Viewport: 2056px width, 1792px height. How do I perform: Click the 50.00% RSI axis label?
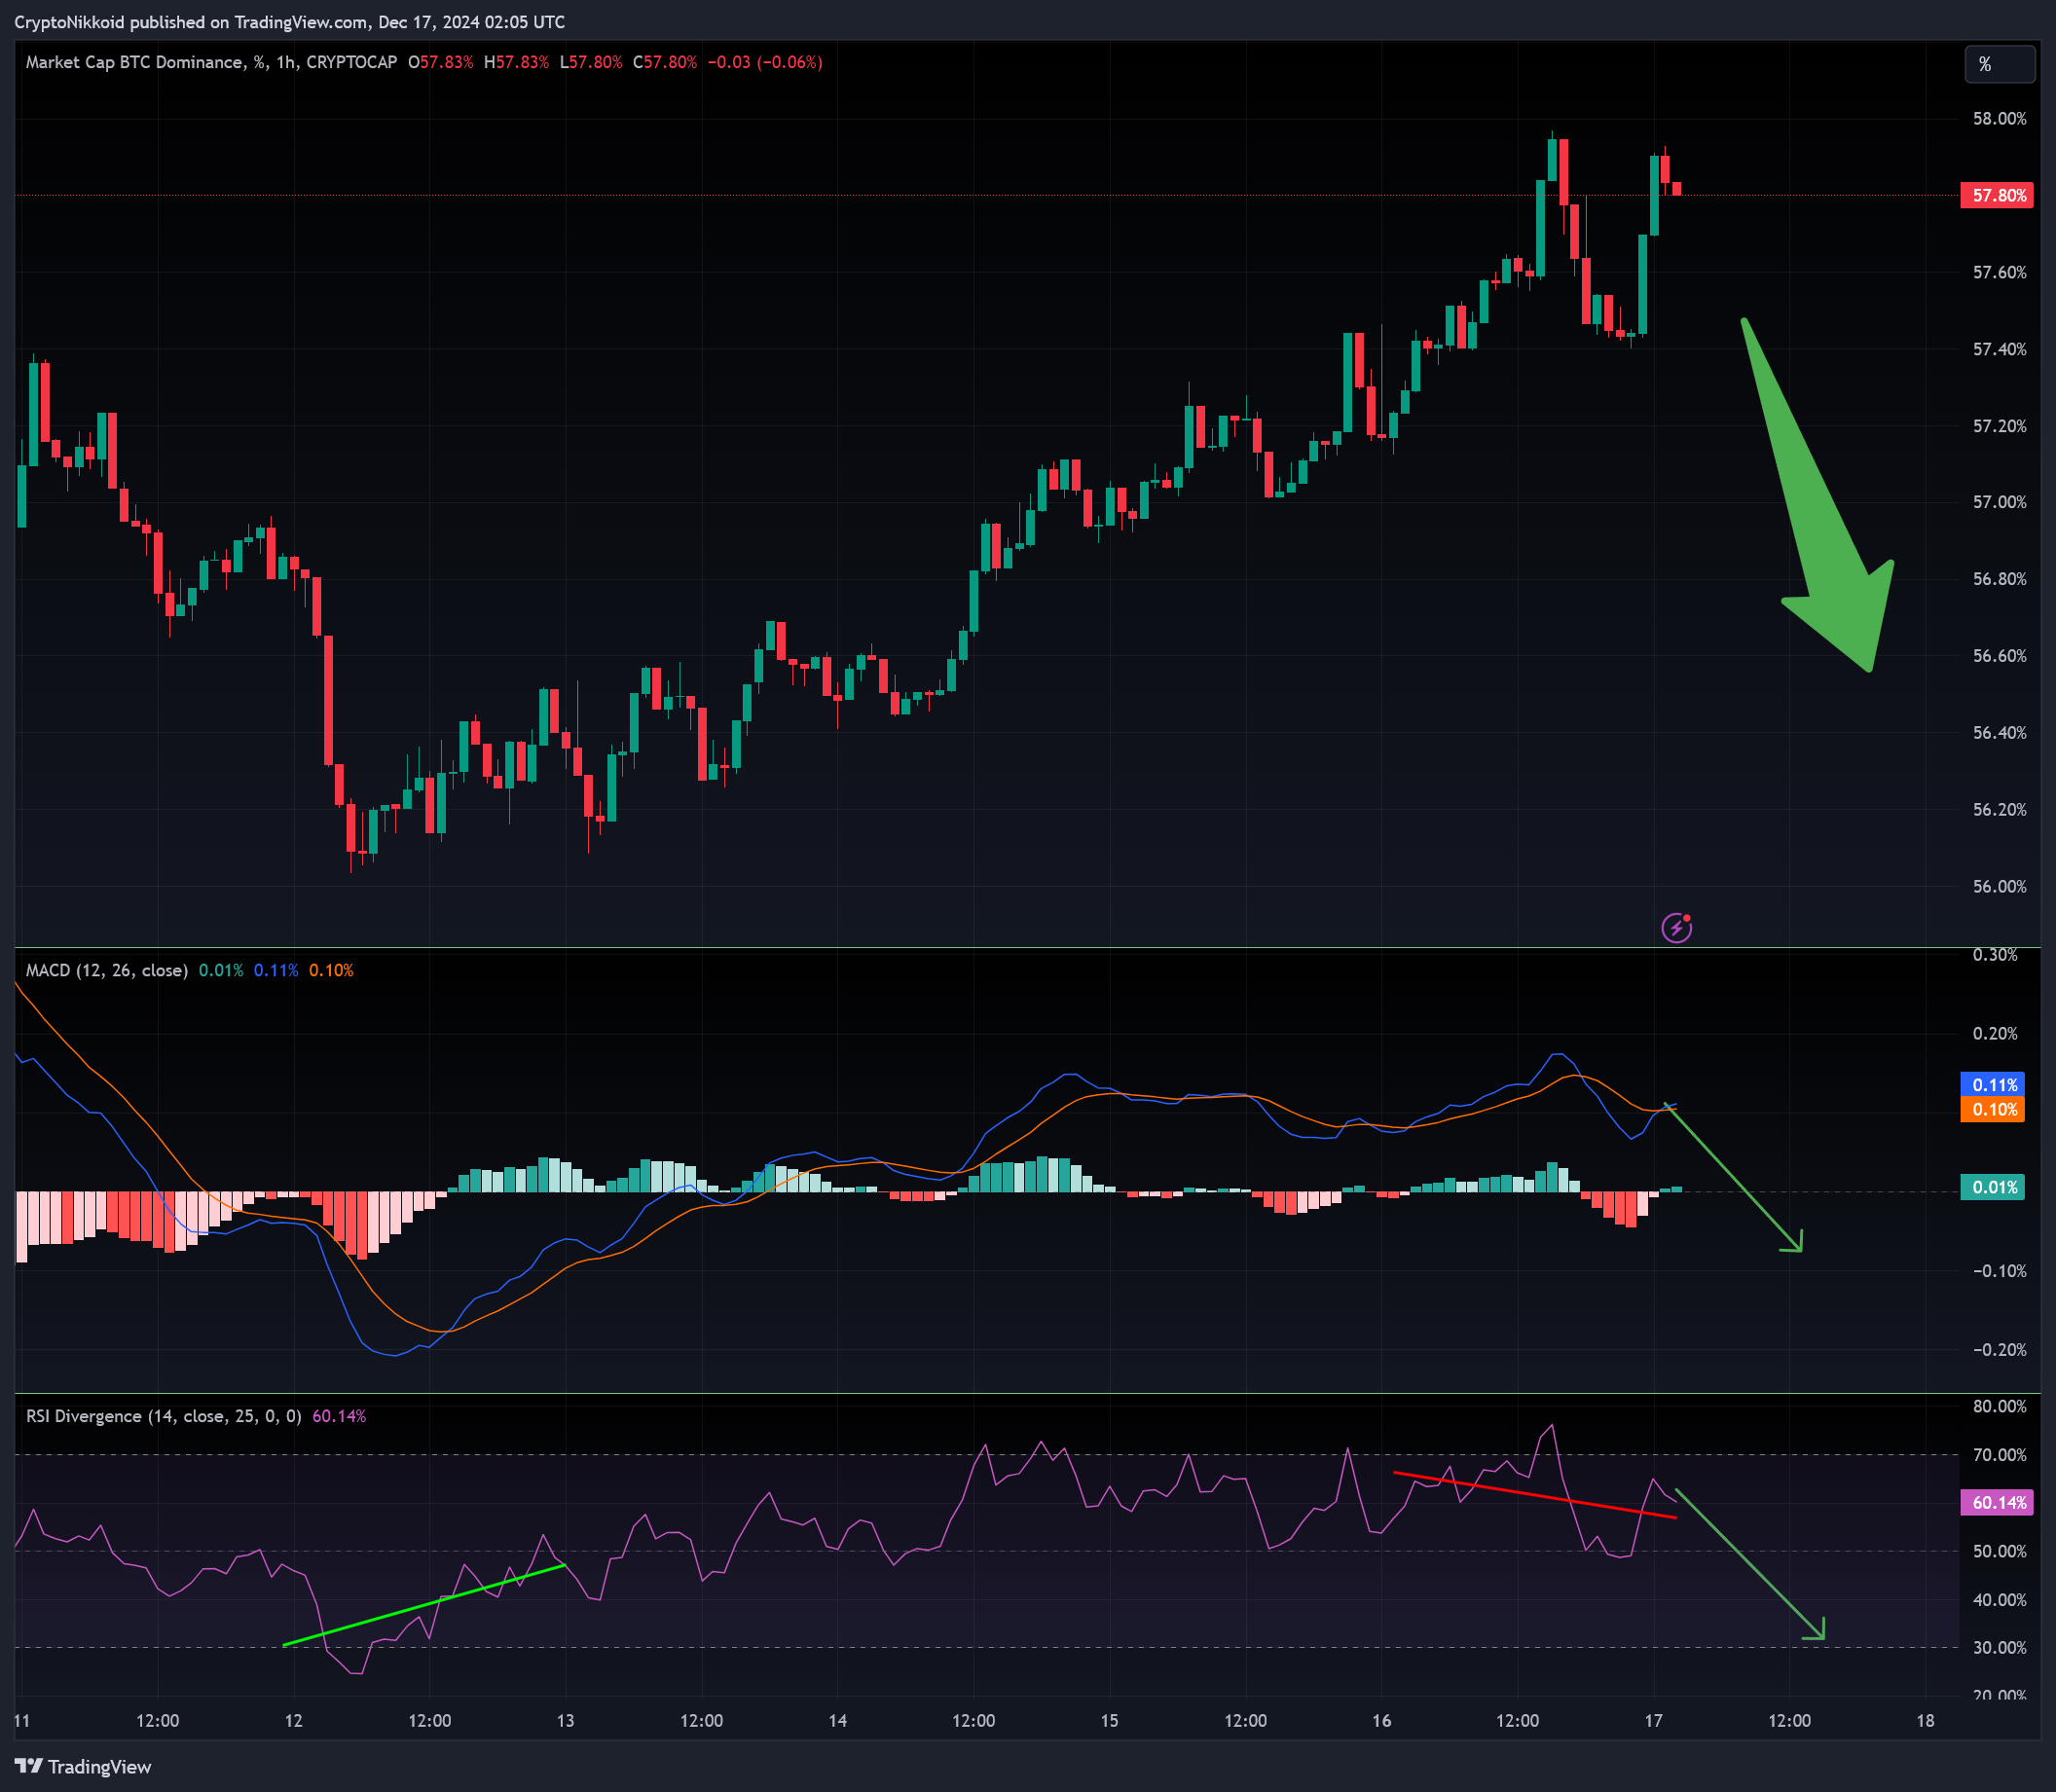pyautogui.click(x=2000, y=1551)
